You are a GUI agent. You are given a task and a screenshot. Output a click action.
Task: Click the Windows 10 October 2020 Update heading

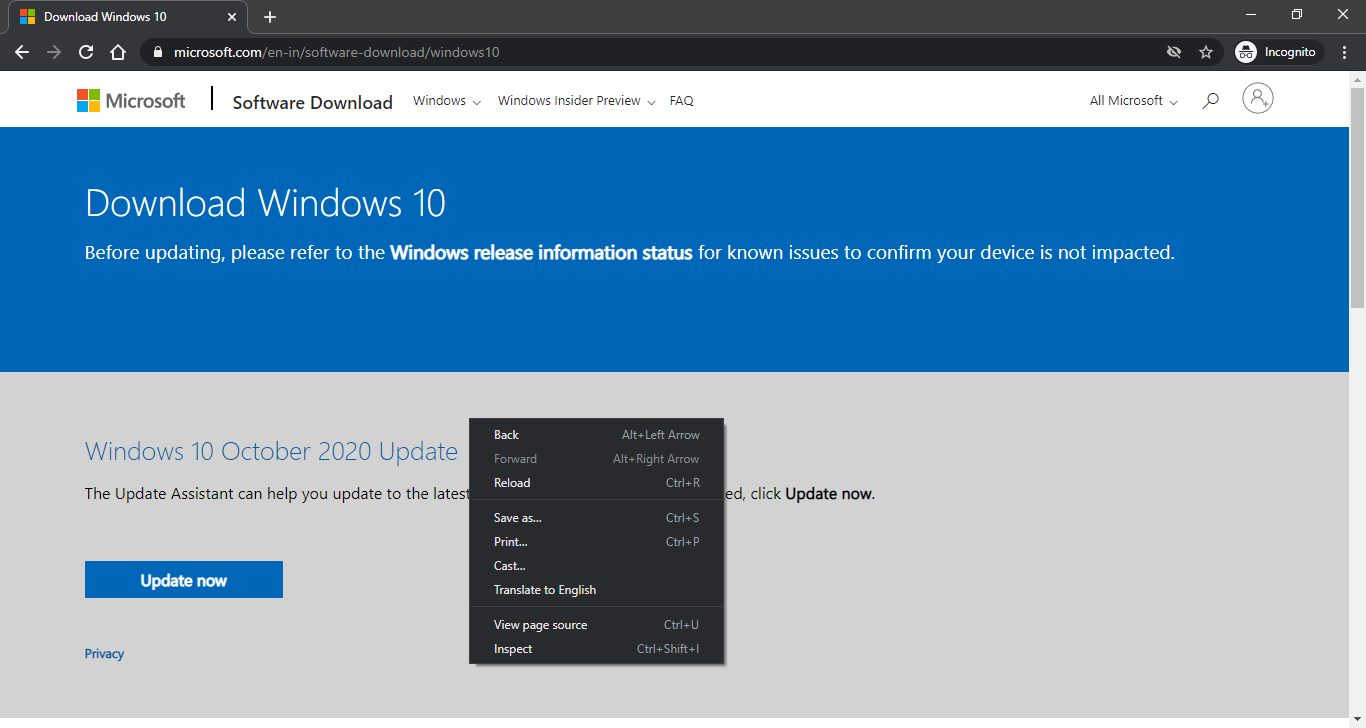pyautogui.click(x=271, y=451)
